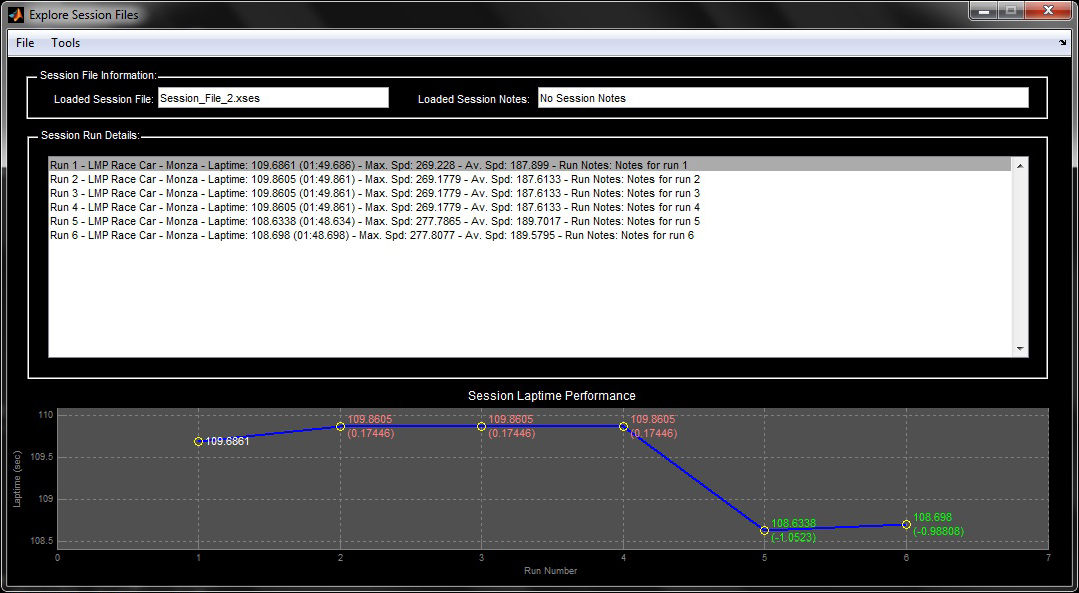Select Run 2 list entry

(374, 179)
